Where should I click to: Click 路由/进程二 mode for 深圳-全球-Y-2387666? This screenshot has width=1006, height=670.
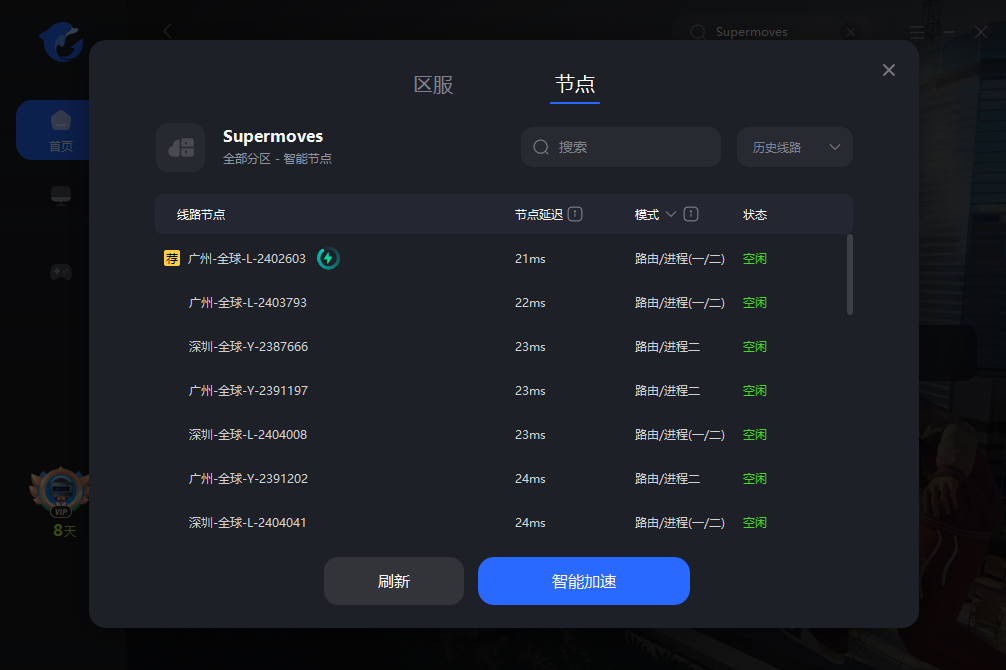pyautogui.click(x=667, y=347)
